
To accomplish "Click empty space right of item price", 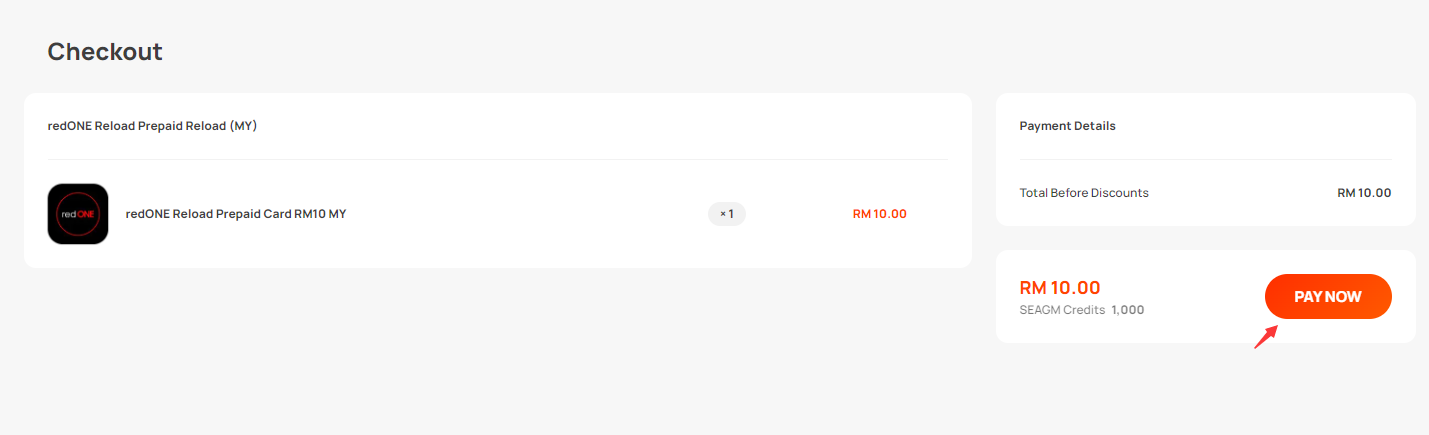I will pyautogui.click(x=935, y=214).
